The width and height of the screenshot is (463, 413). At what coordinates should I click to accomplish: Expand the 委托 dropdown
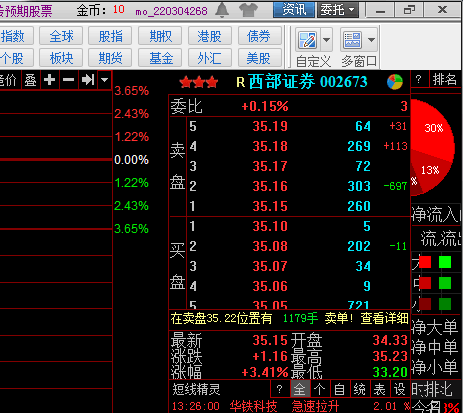pyautogui.click(x=338, y=10)
